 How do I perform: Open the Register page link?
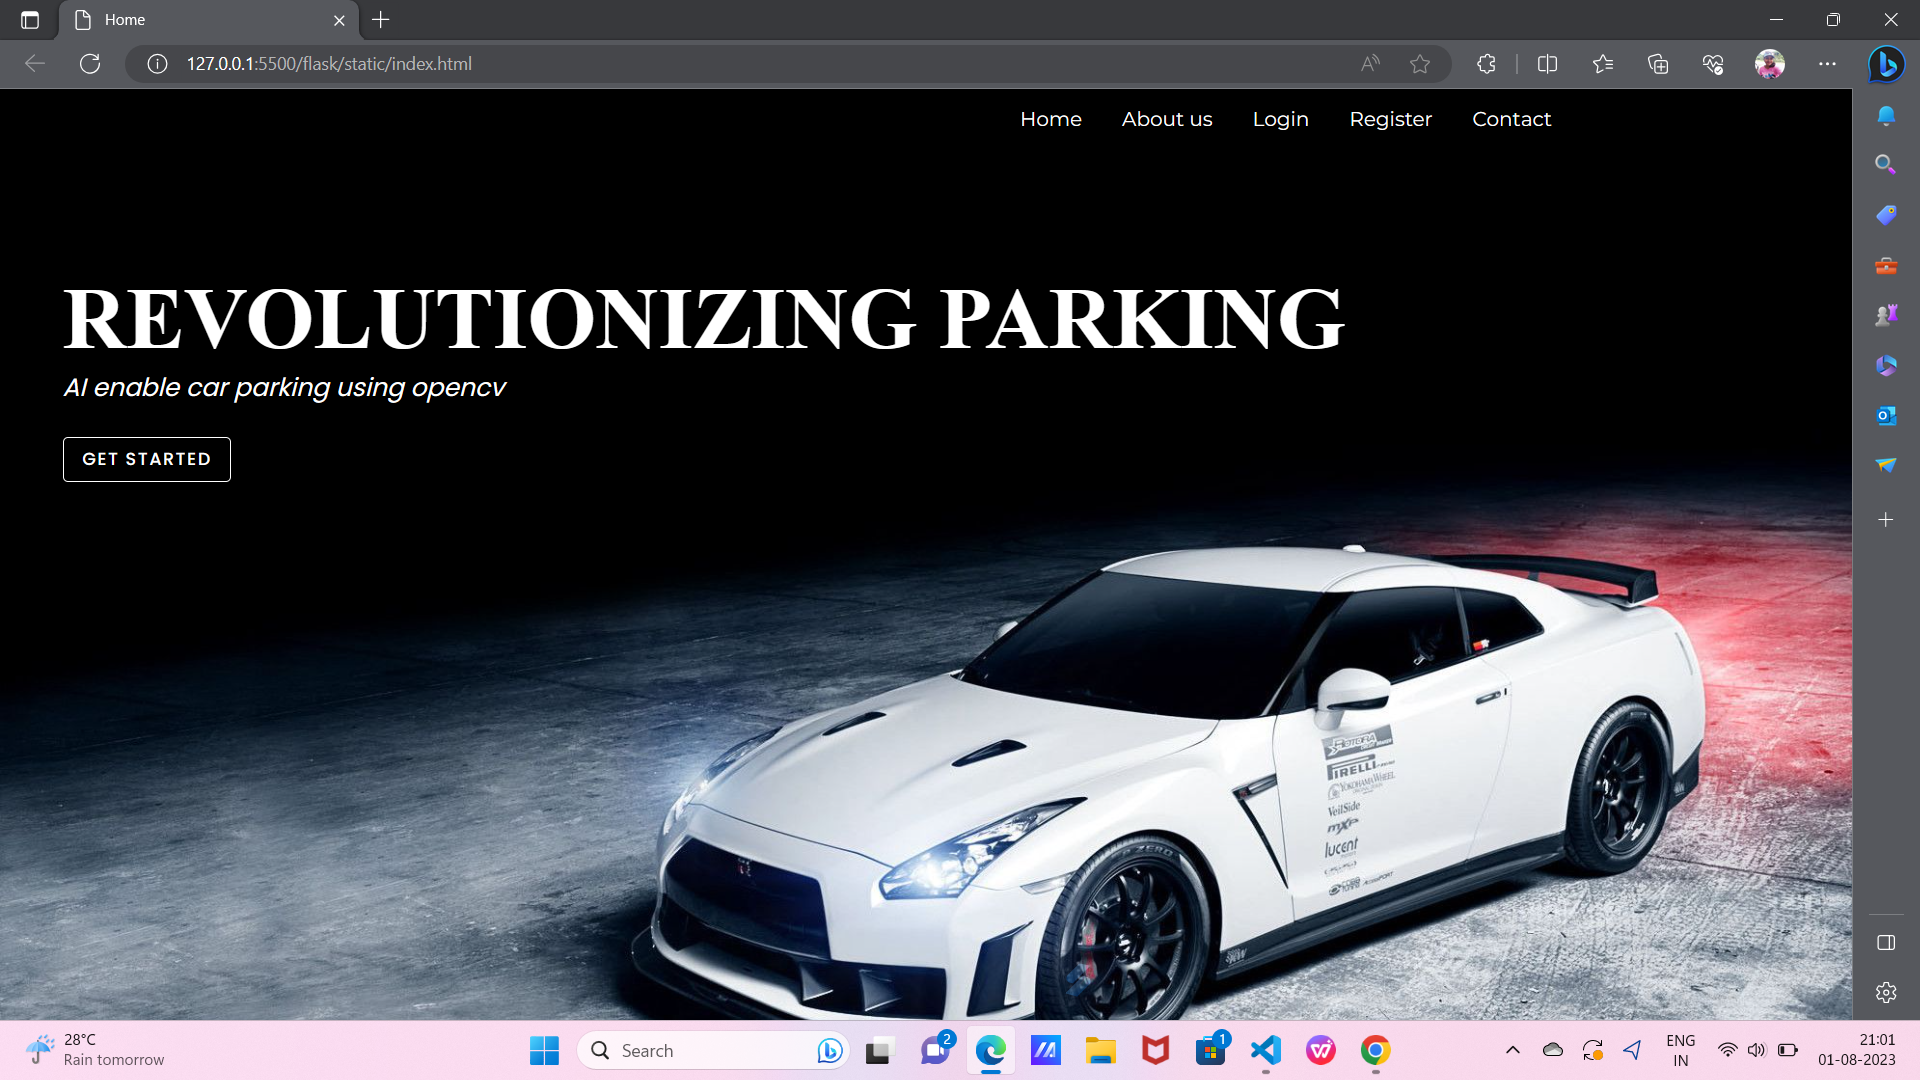(1390, 119)
